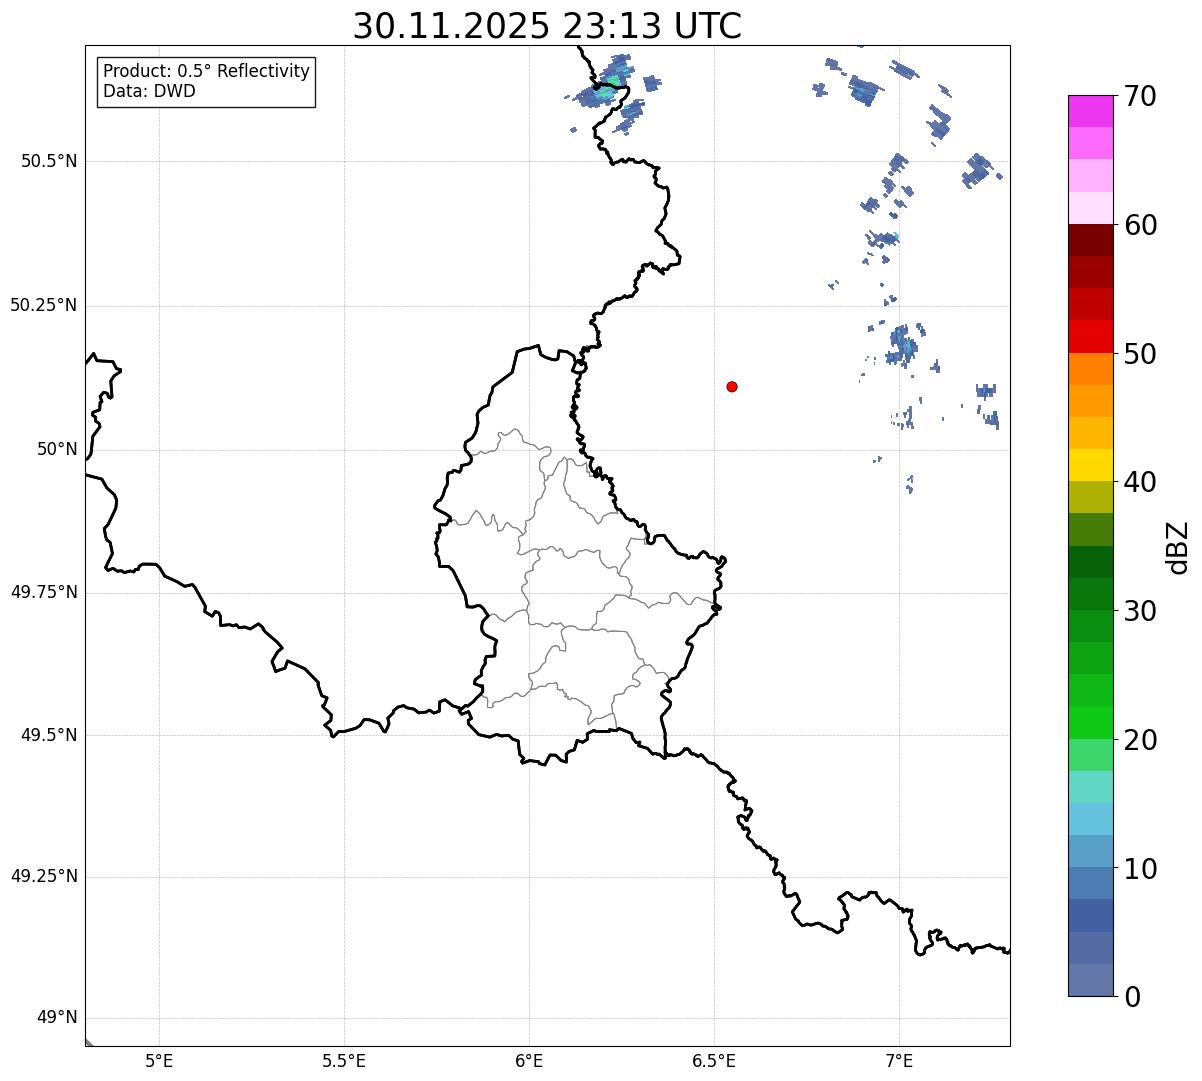This screenshot has height=1081, width=1202.
Task: Click the bright red colorbar swatch above 50
Action: tap(1090, 336)
